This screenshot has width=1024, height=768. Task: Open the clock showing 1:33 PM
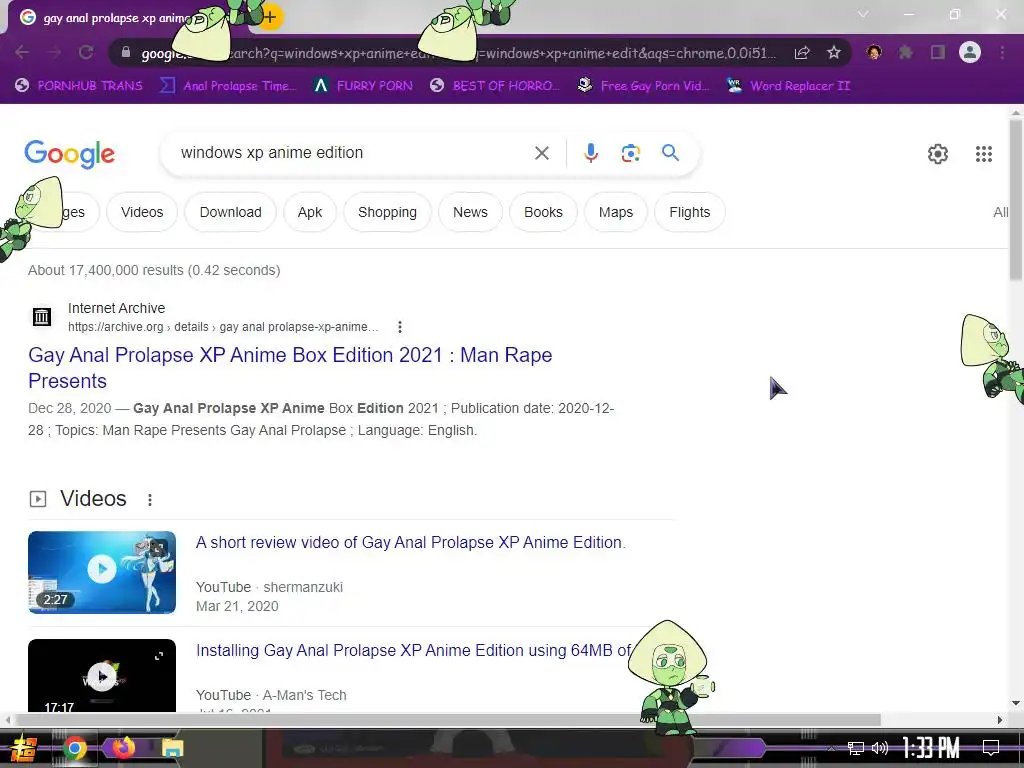click(x=931, y=748)
